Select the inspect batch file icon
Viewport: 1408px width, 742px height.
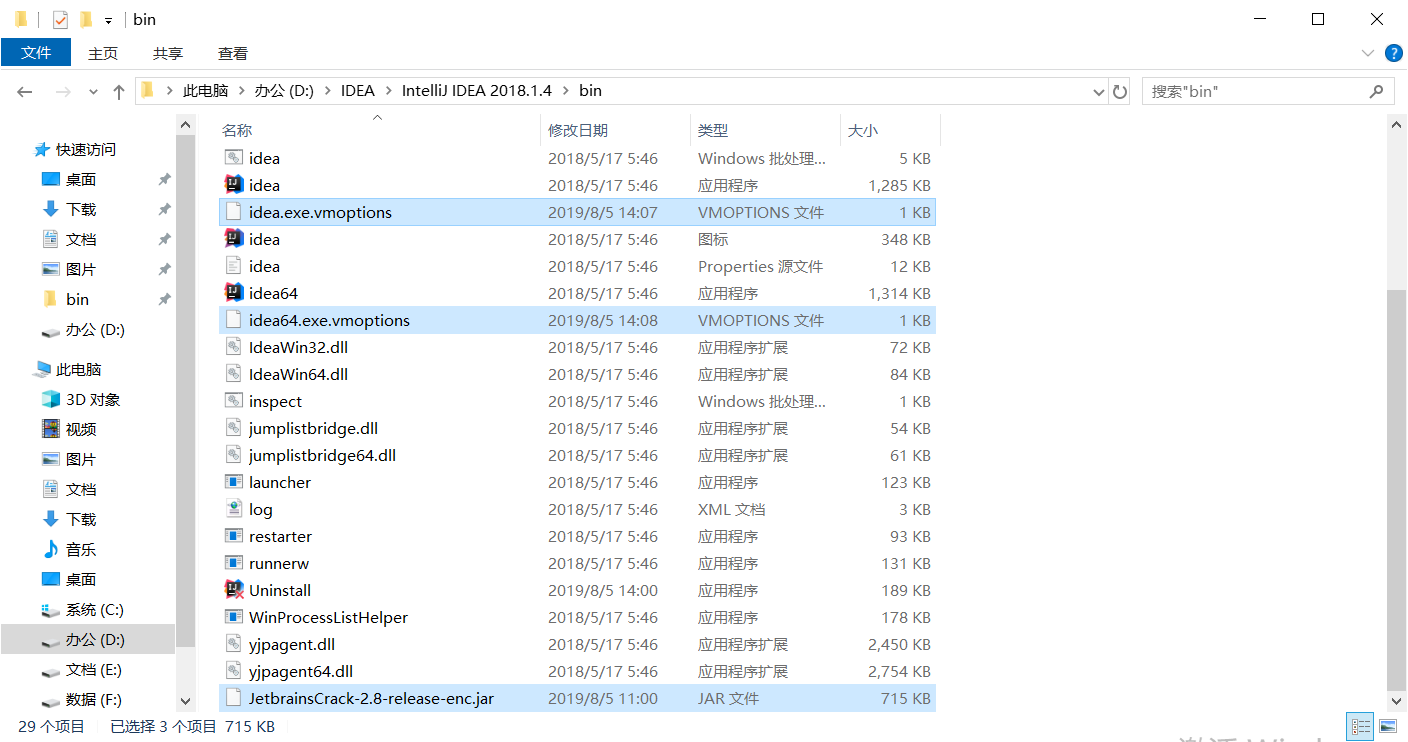[233, 401]
